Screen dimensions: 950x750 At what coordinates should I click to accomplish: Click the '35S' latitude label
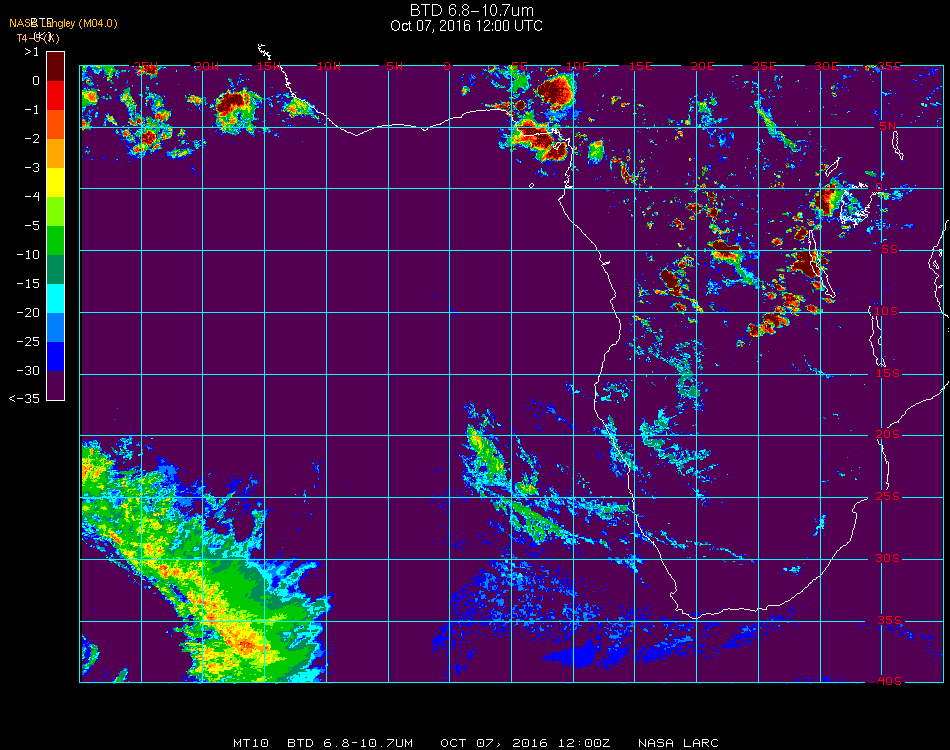click(889, 620)
